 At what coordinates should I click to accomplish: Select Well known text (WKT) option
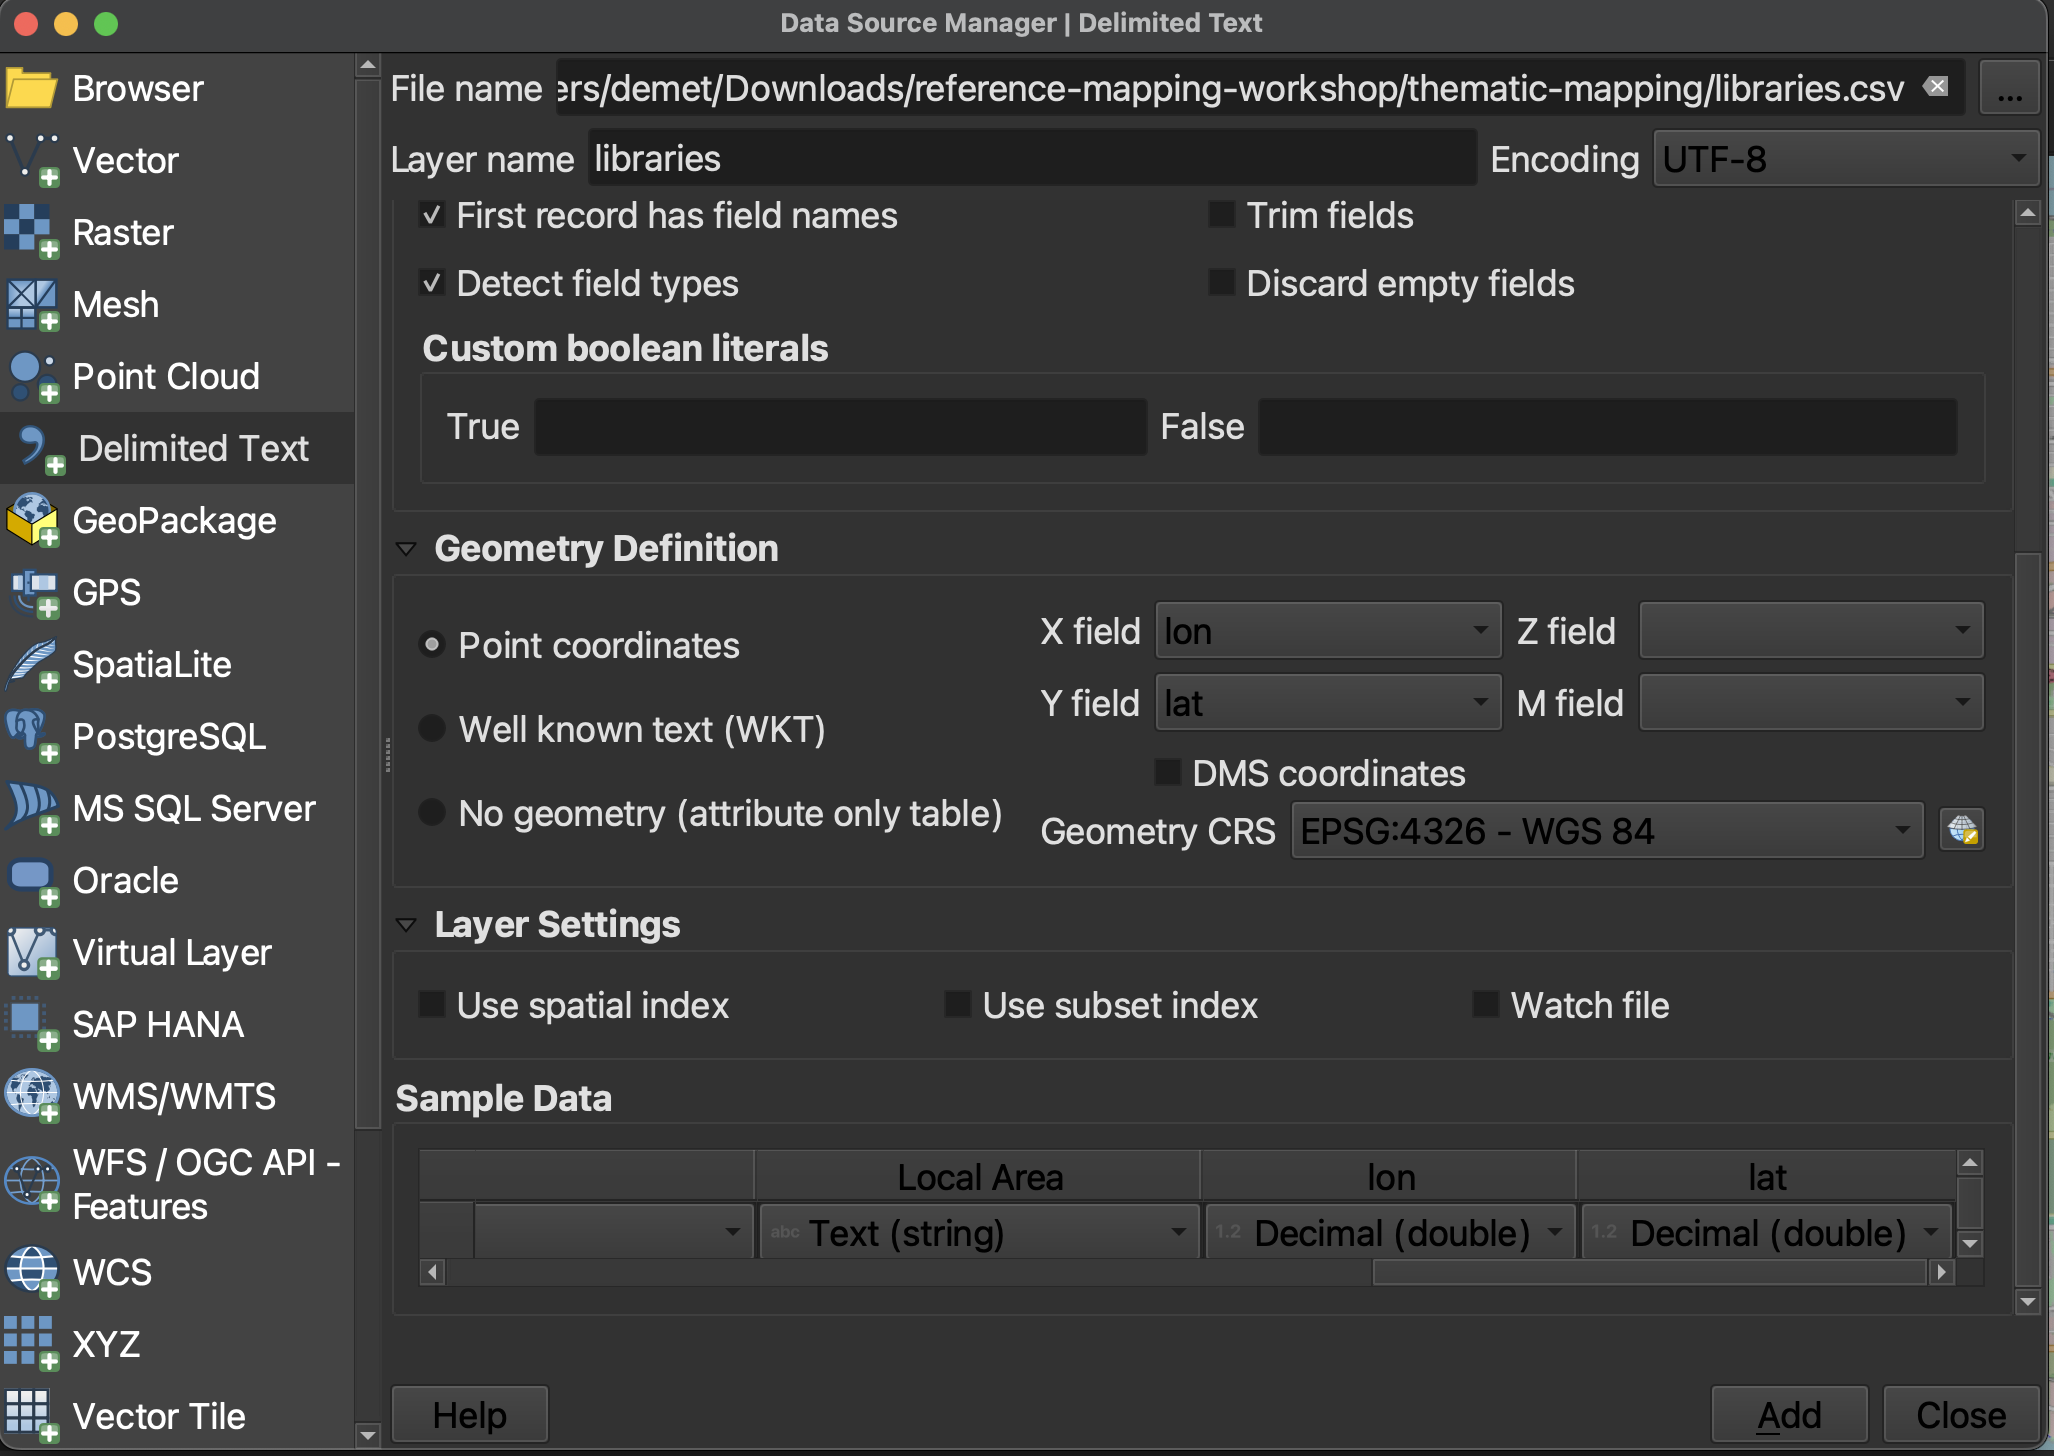[432, 729]
